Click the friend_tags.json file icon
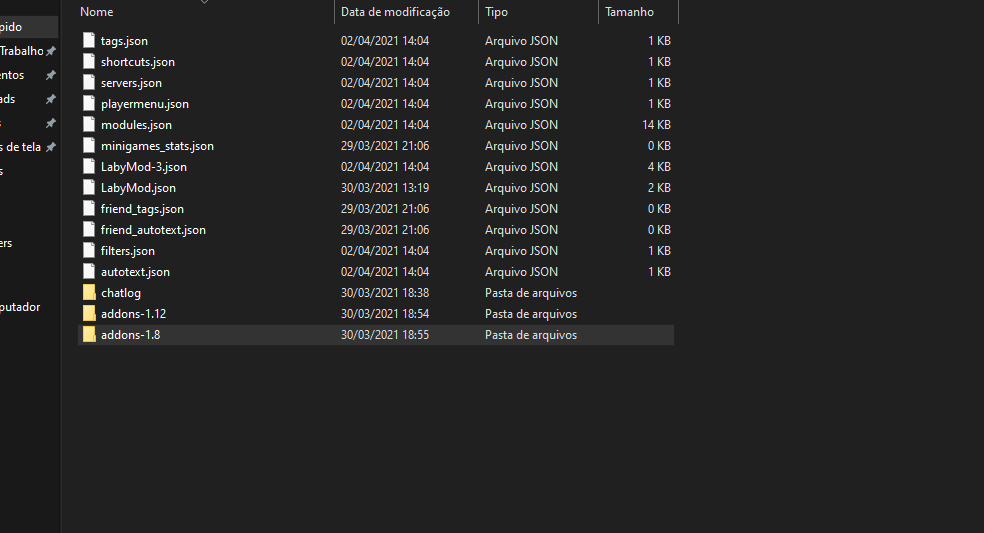 89,209
